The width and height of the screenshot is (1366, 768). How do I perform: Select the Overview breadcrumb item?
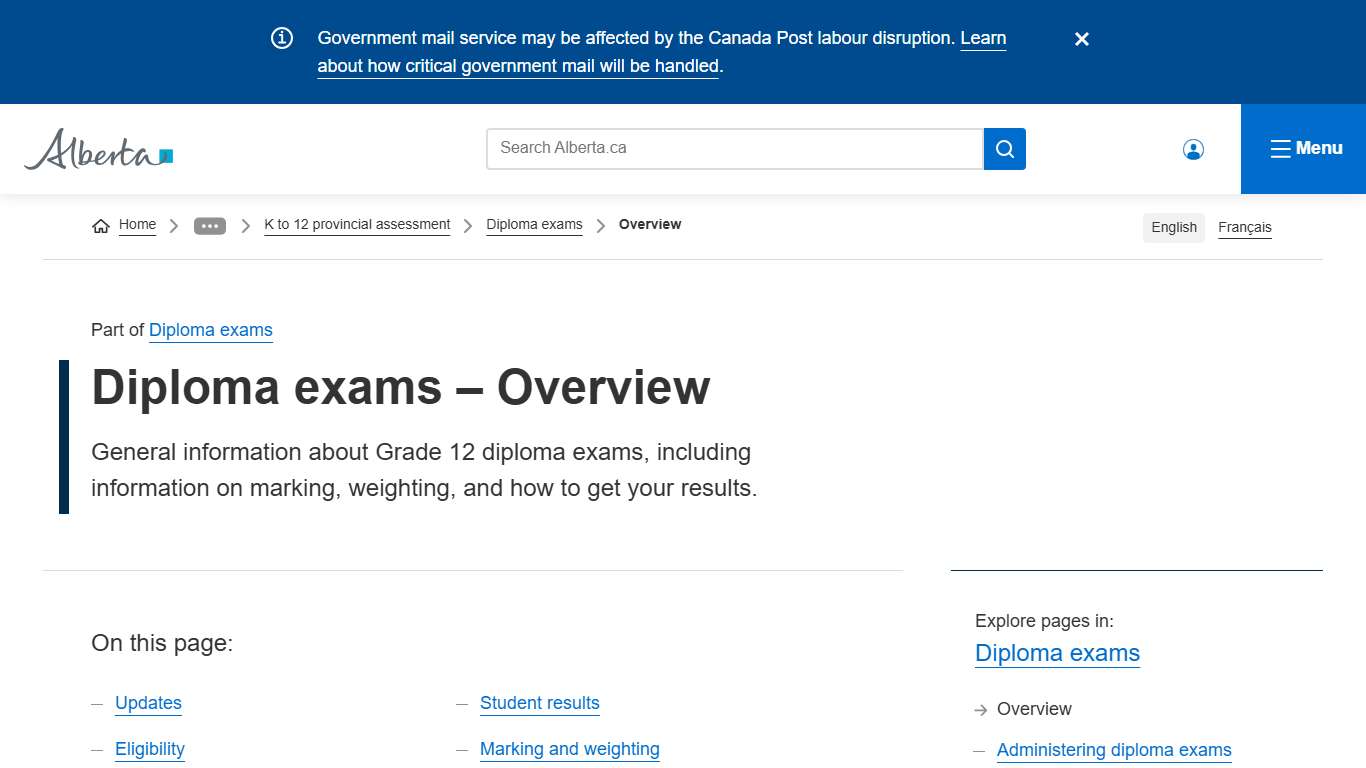(x=650, y=224)
